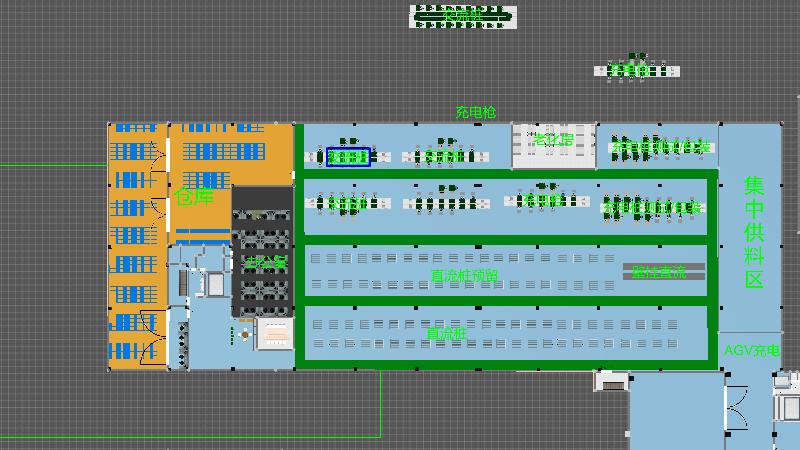The width and height of the screenshot is (800, 450).
Task: Select the AGV充电 area label
Action: [x=750, y=351]
